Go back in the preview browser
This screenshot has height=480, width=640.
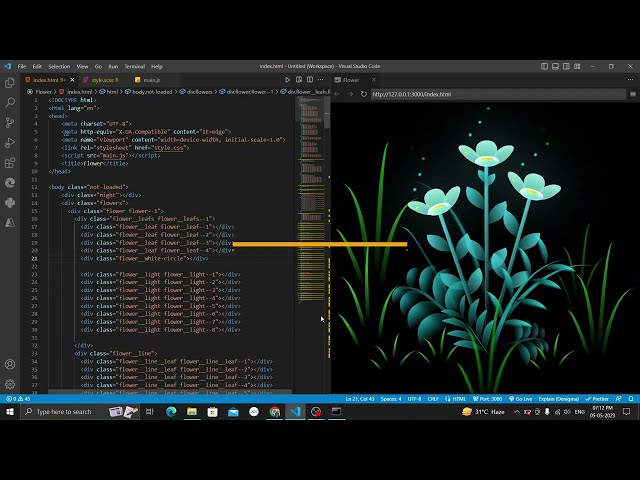click(x=337, y=94)
